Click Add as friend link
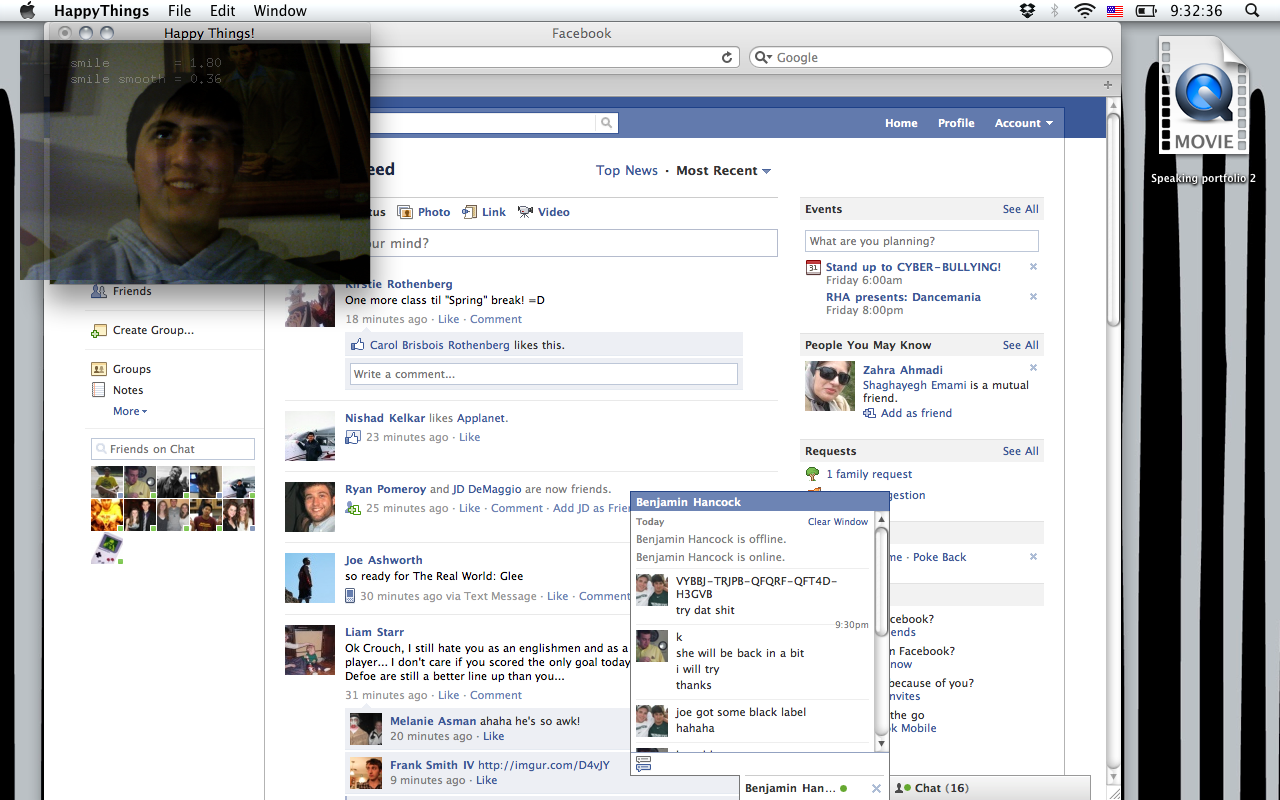 tap(915, 413)
